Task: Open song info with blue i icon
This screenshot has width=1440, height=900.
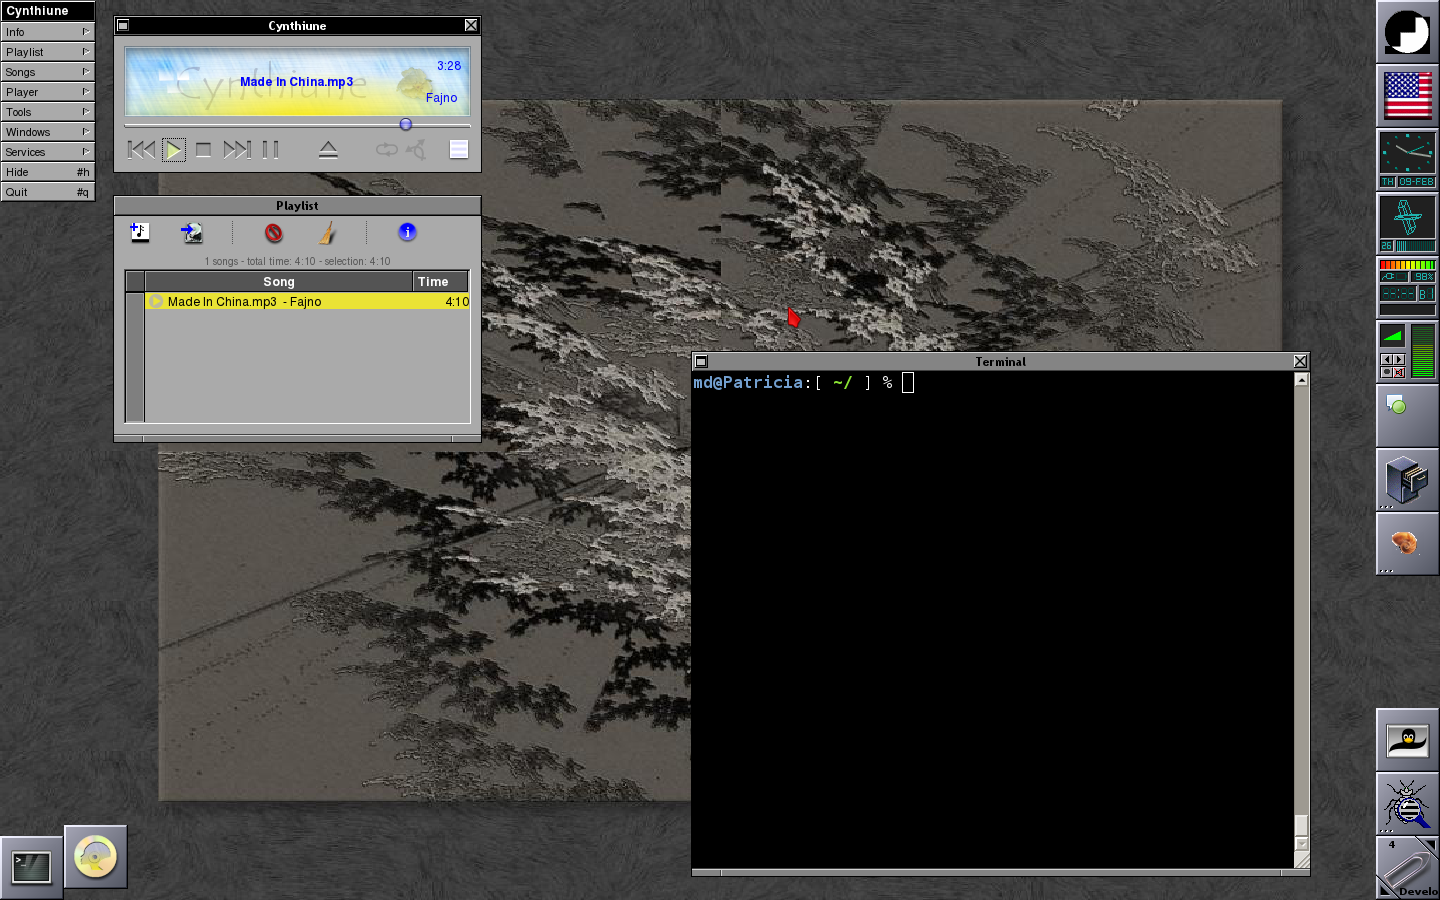Action: [407, 232]
